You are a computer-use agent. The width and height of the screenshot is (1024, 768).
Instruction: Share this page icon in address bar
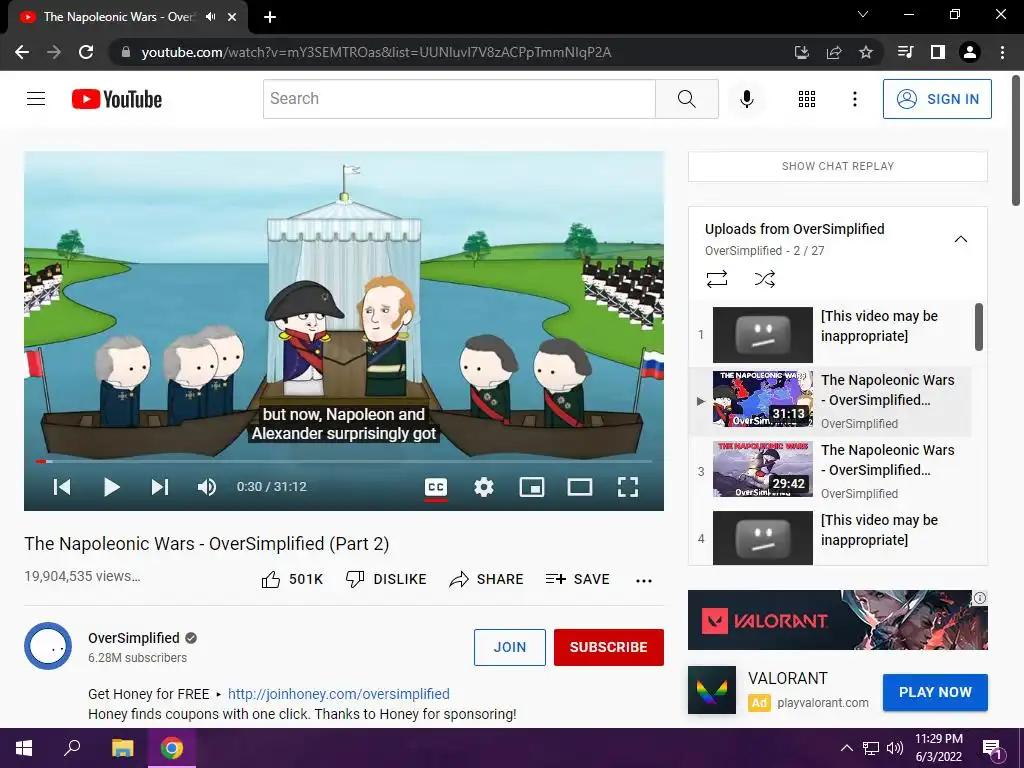tap(833, 52)
